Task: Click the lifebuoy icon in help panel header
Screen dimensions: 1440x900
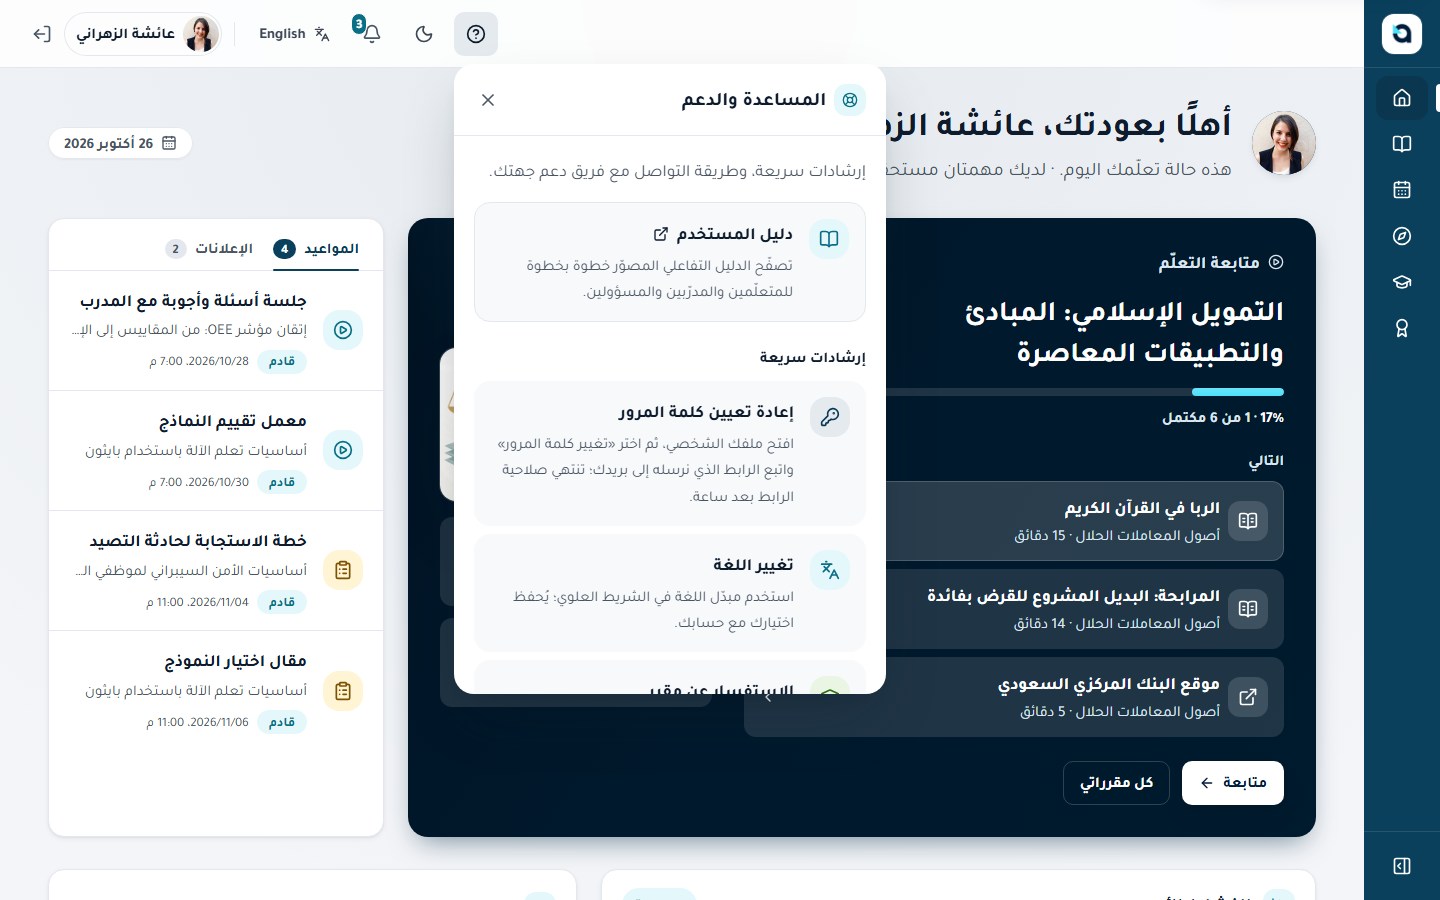Action: (x=850, y=100)
